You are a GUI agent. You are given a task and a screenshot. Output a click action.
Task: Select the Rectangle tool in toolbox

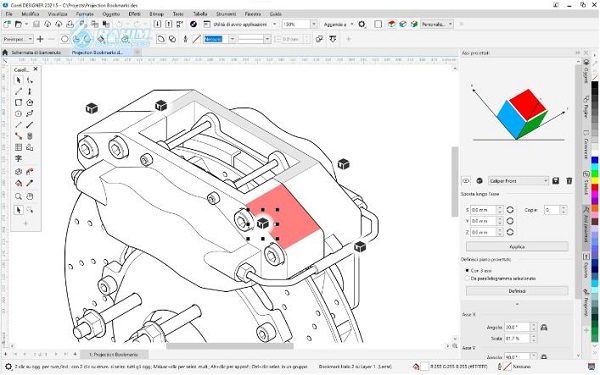click(18, 103)
